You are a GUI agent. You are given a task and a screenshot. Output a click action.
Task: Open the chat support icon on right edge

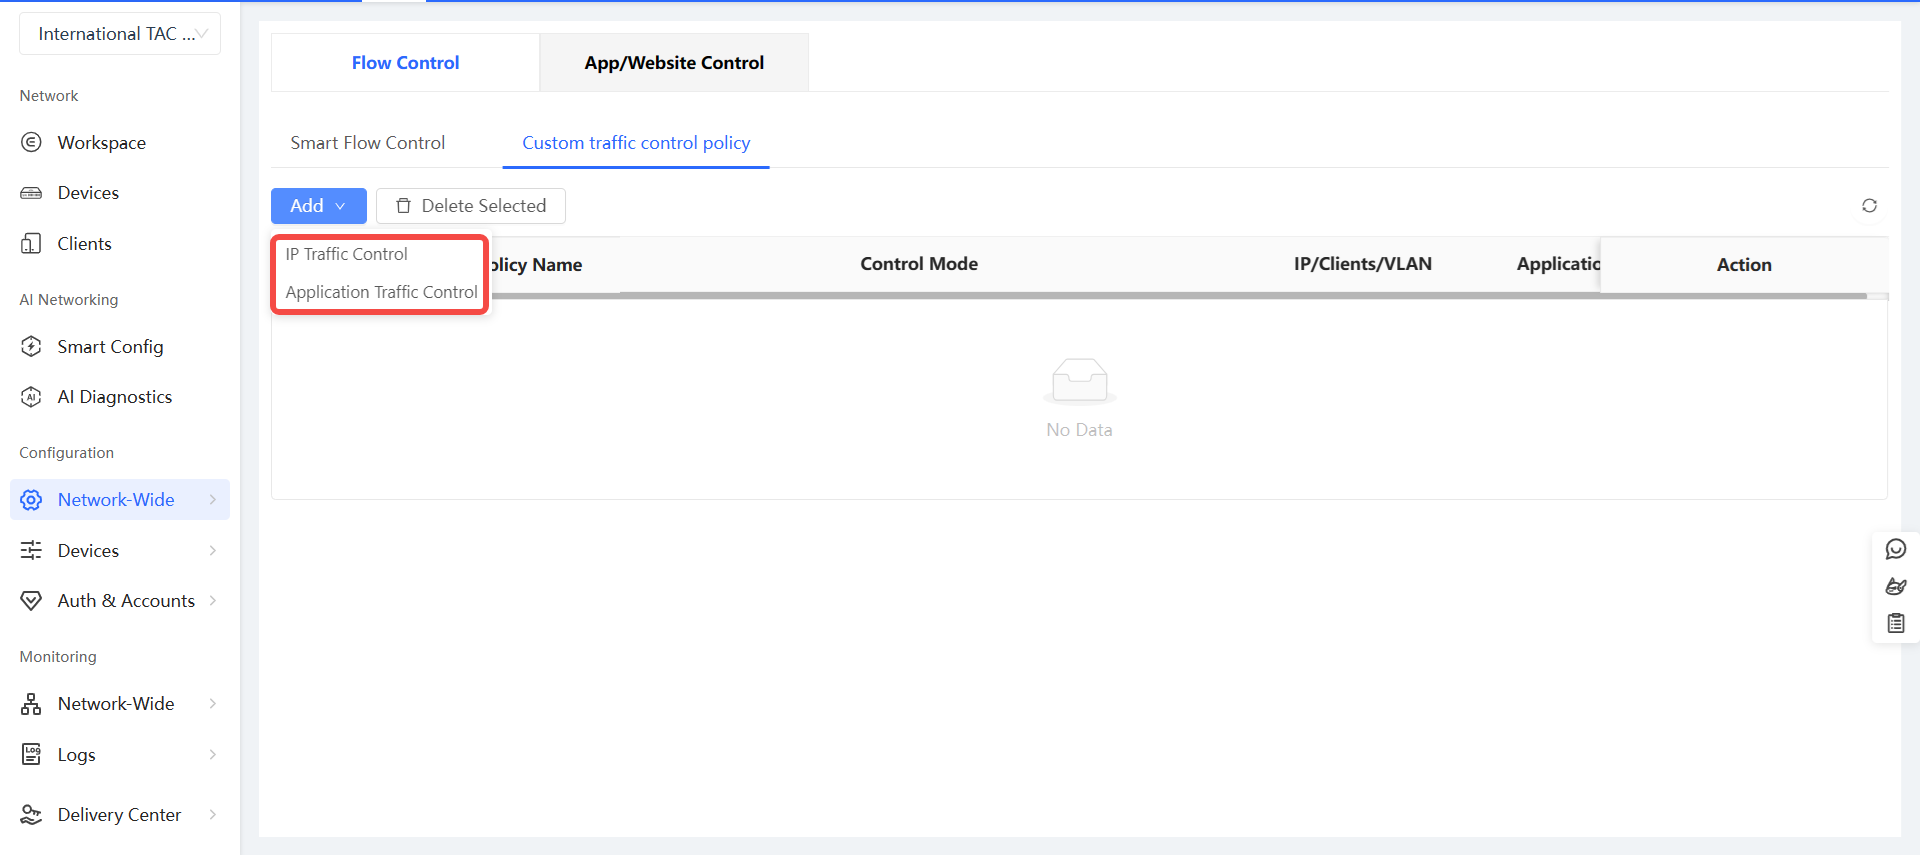coord(1895,549)
